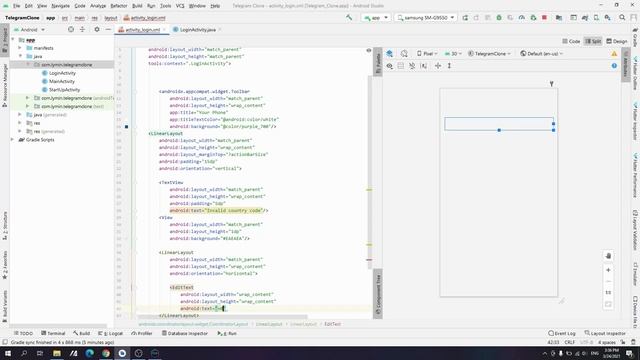This screenshot has height=360, width=640.
Task: Open the Profiler tool window
Action: pos(142,333)
